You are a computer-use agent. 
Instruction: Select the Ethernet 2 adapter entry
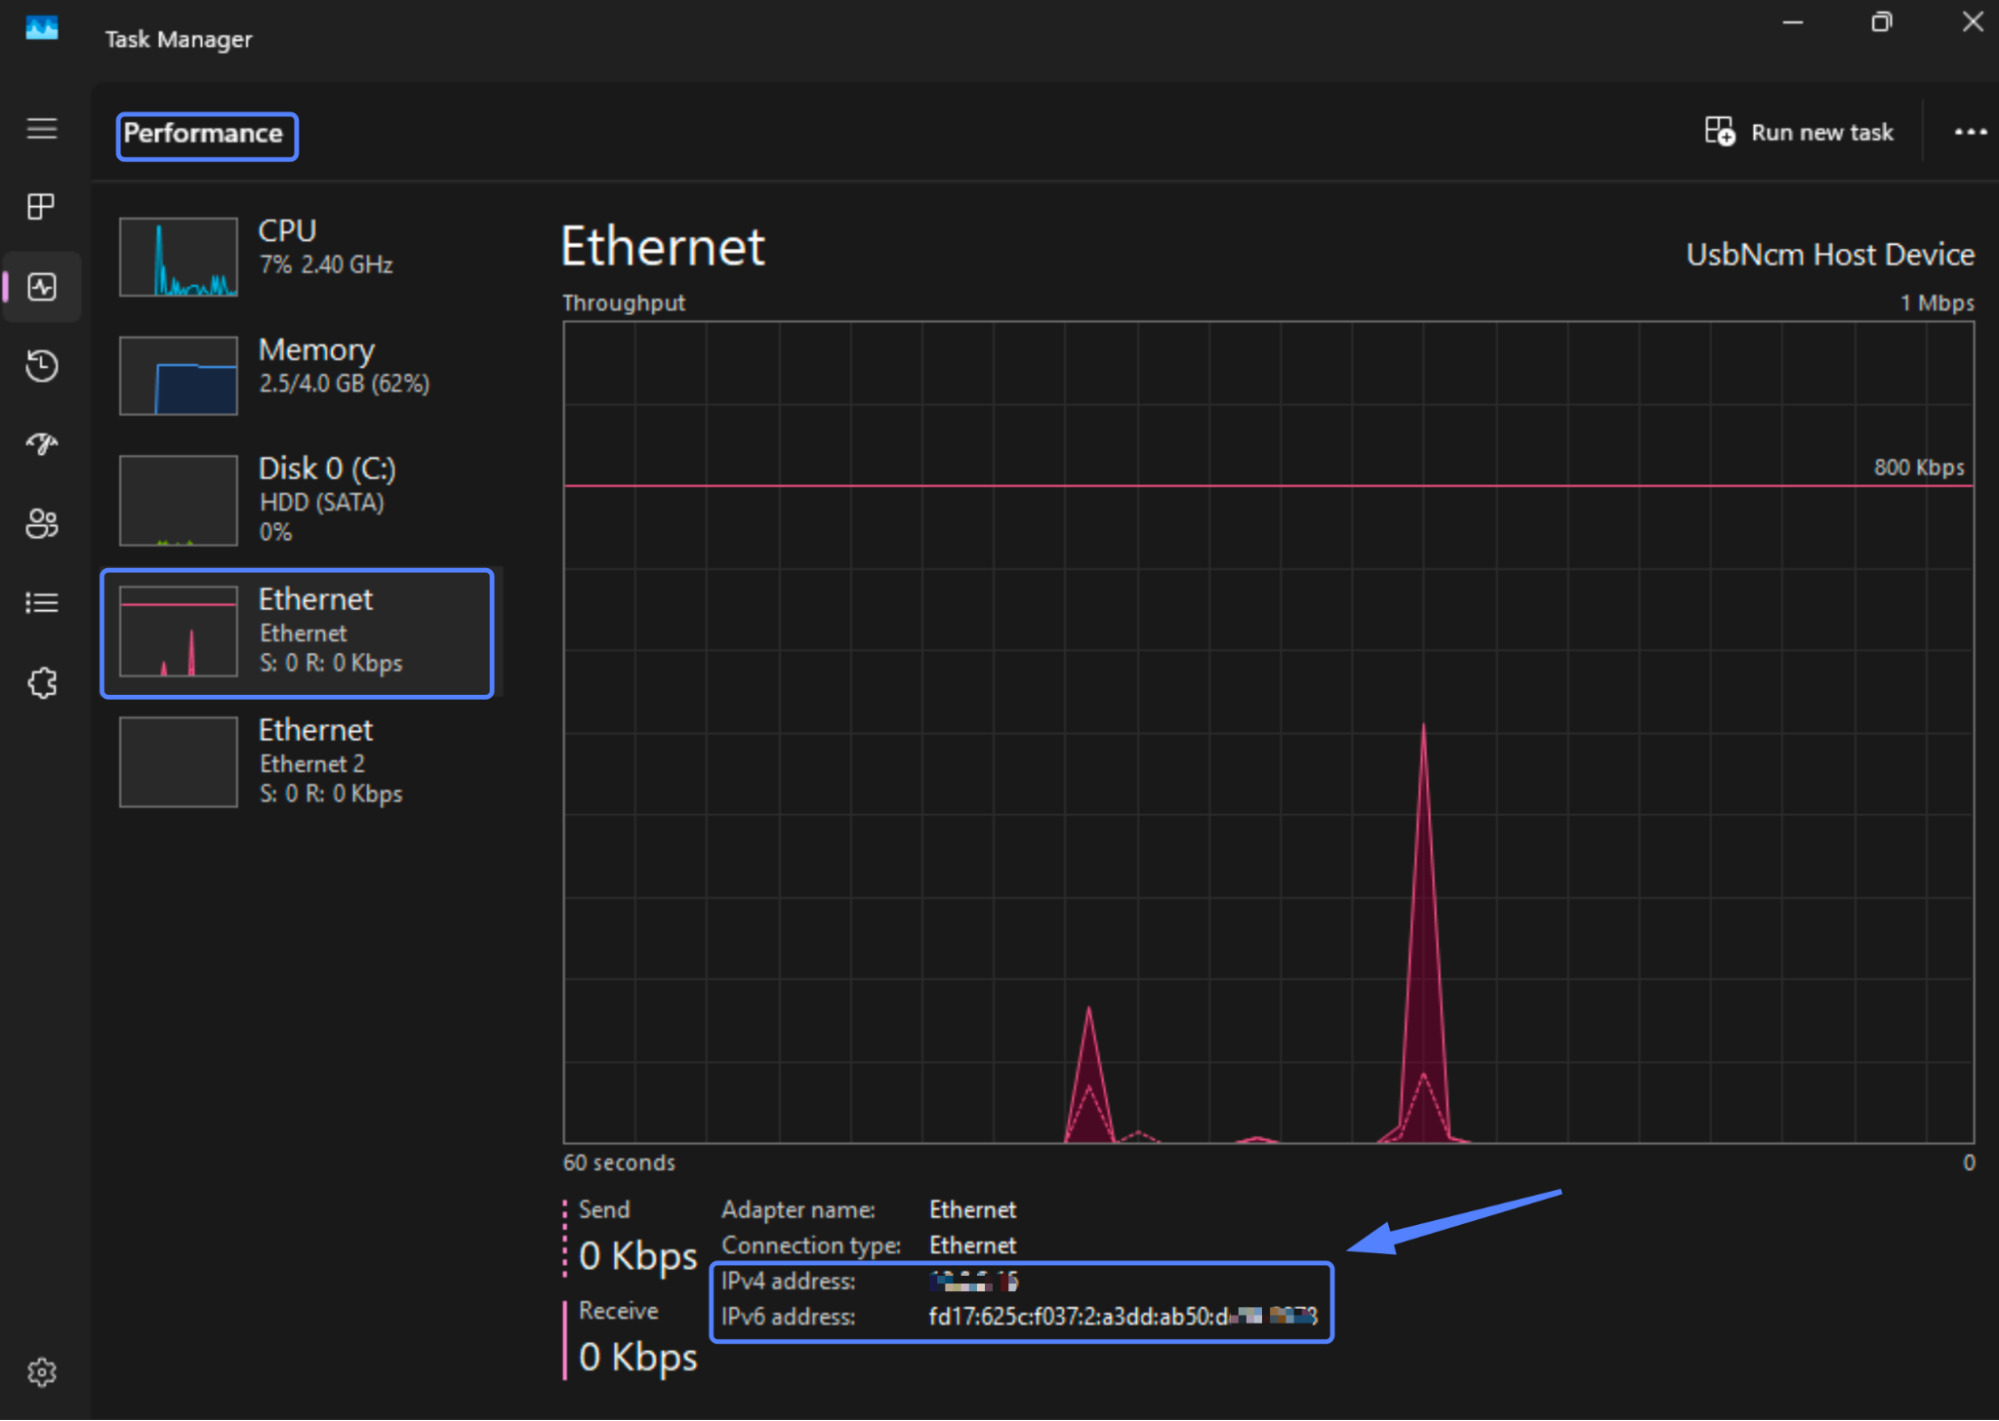coord(300,761)
